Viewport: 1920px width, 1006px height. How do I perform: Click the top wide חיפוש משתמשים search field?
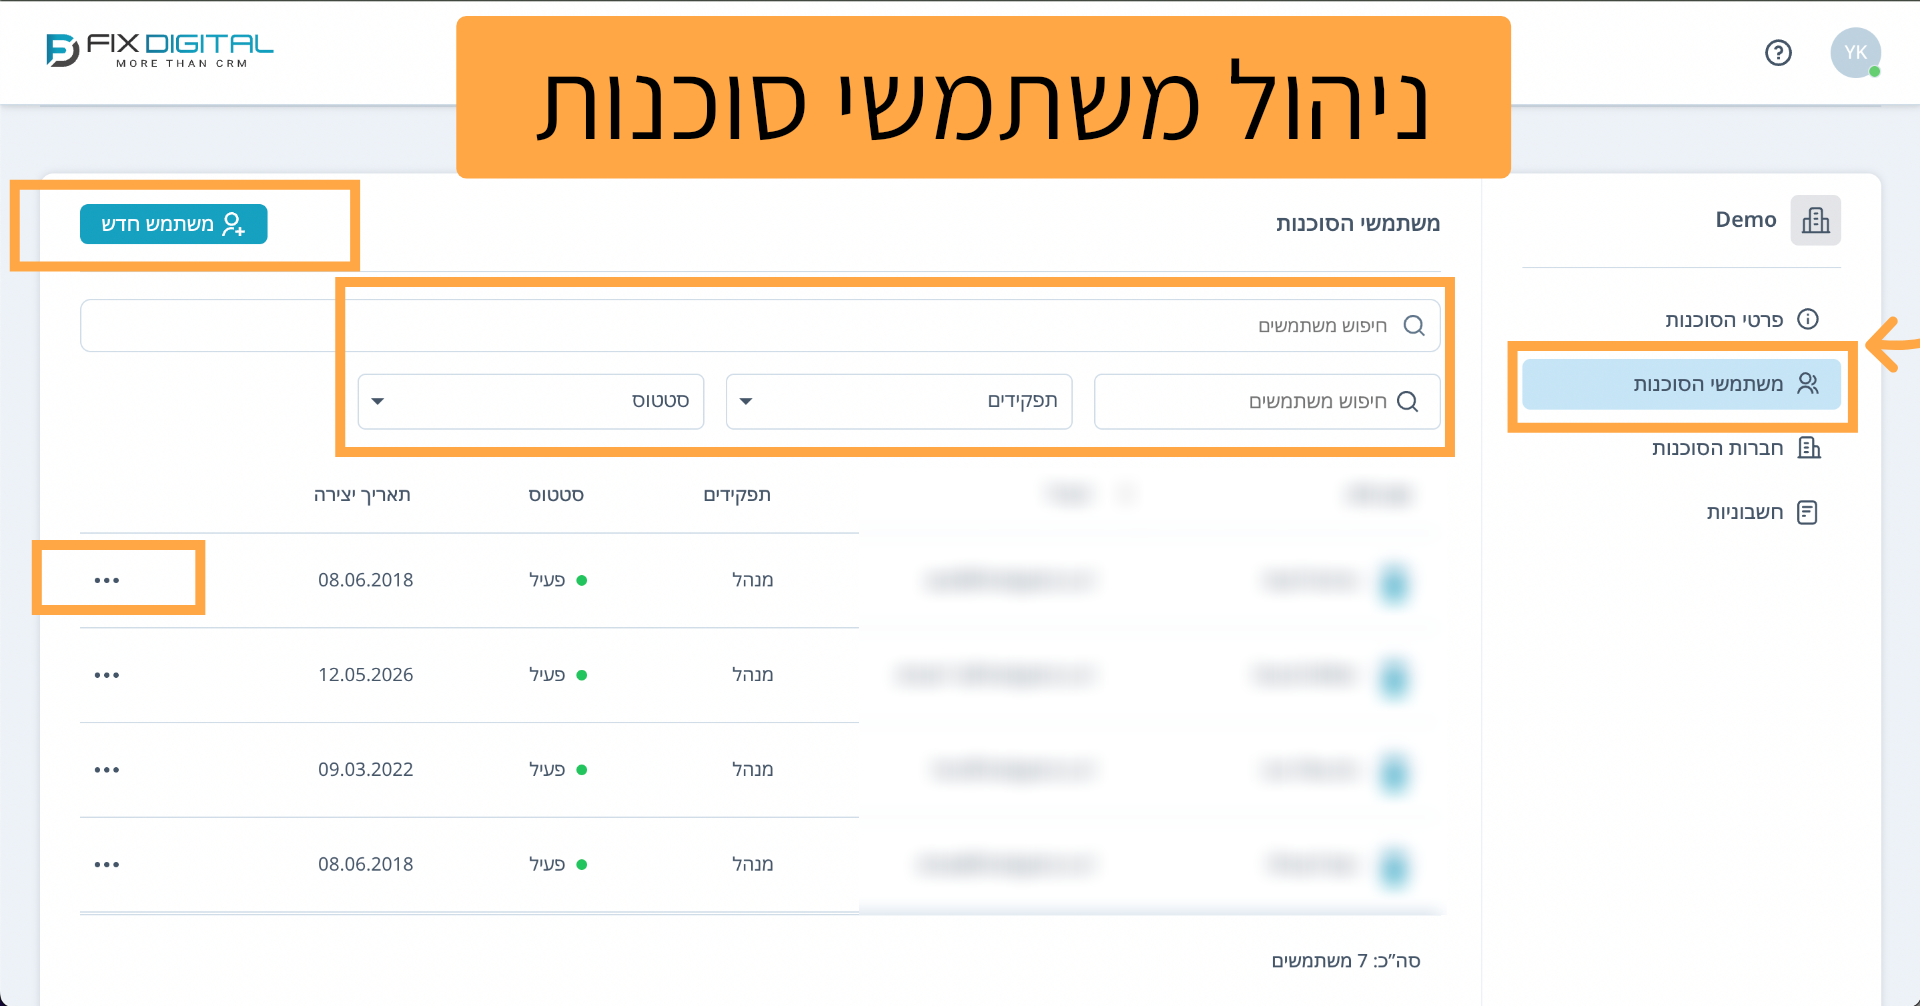(x=760, y=325)
